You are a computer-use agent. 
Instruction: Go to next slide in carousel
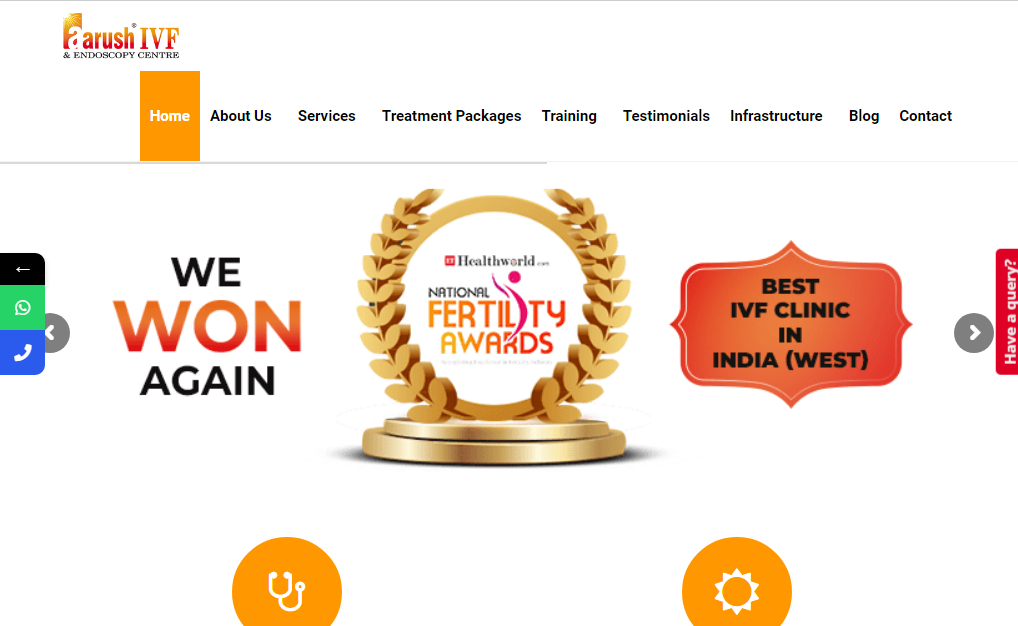pos(973,333)
